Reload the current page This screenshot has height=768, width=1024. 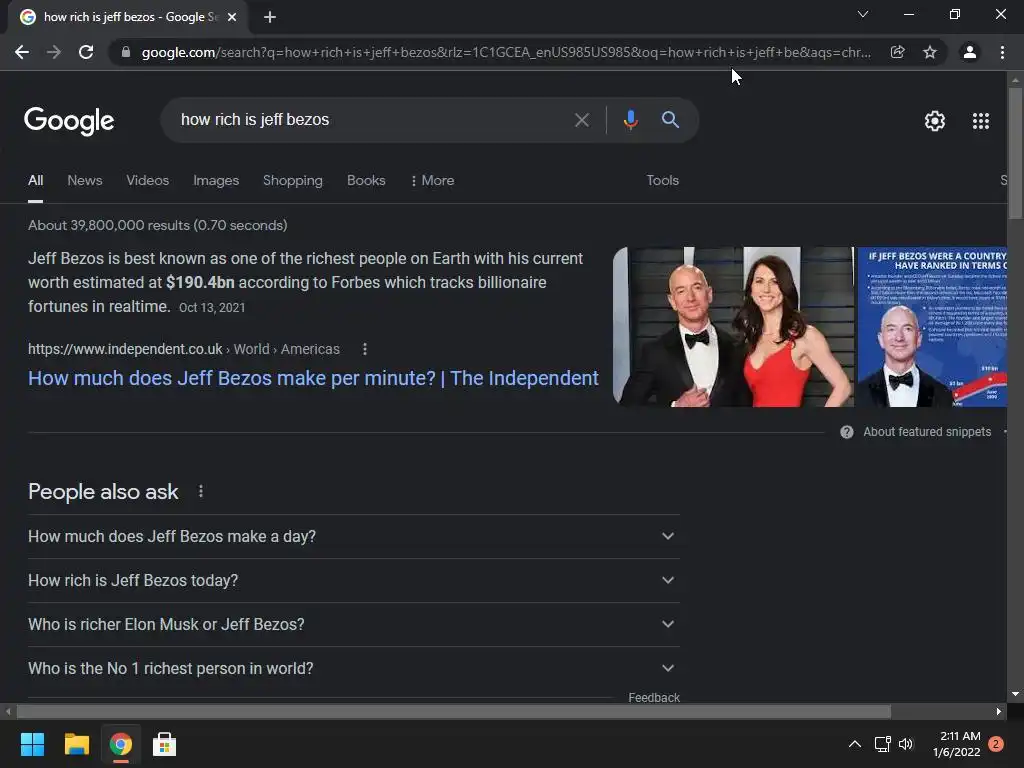[x=86, y=52]
